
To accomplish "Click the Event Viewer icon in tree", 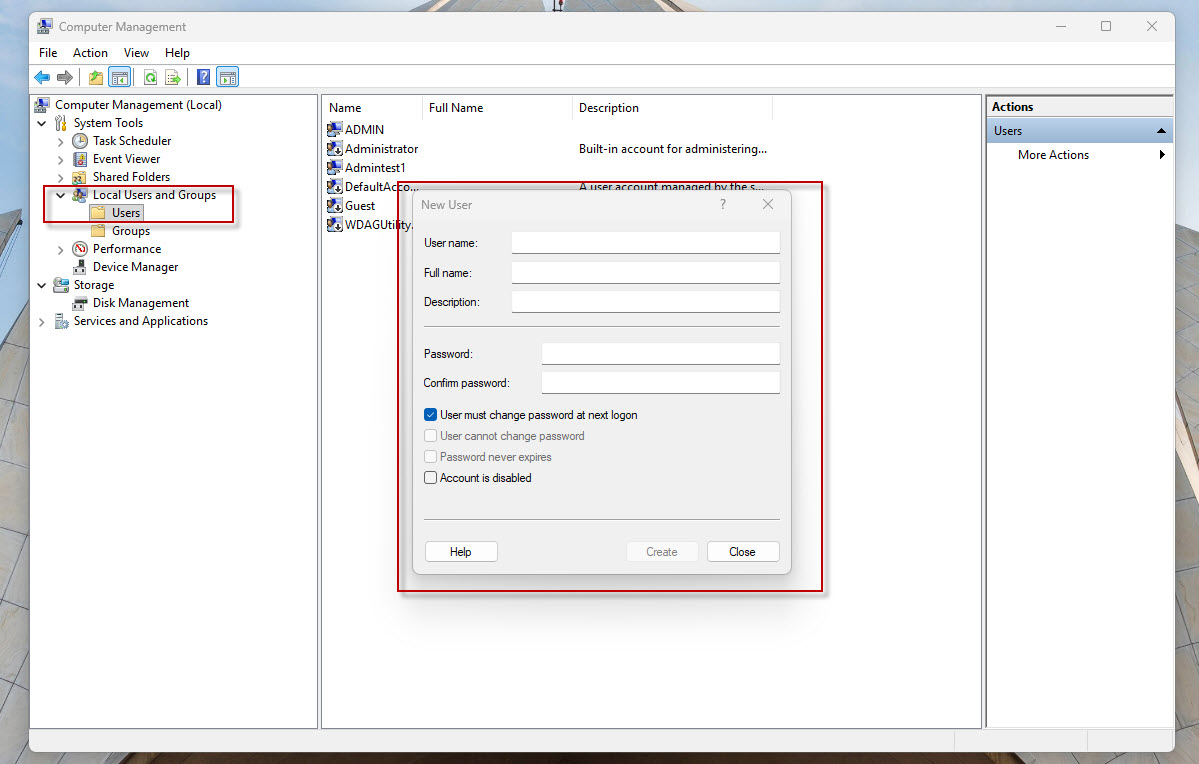I will (x=80, y=159).
